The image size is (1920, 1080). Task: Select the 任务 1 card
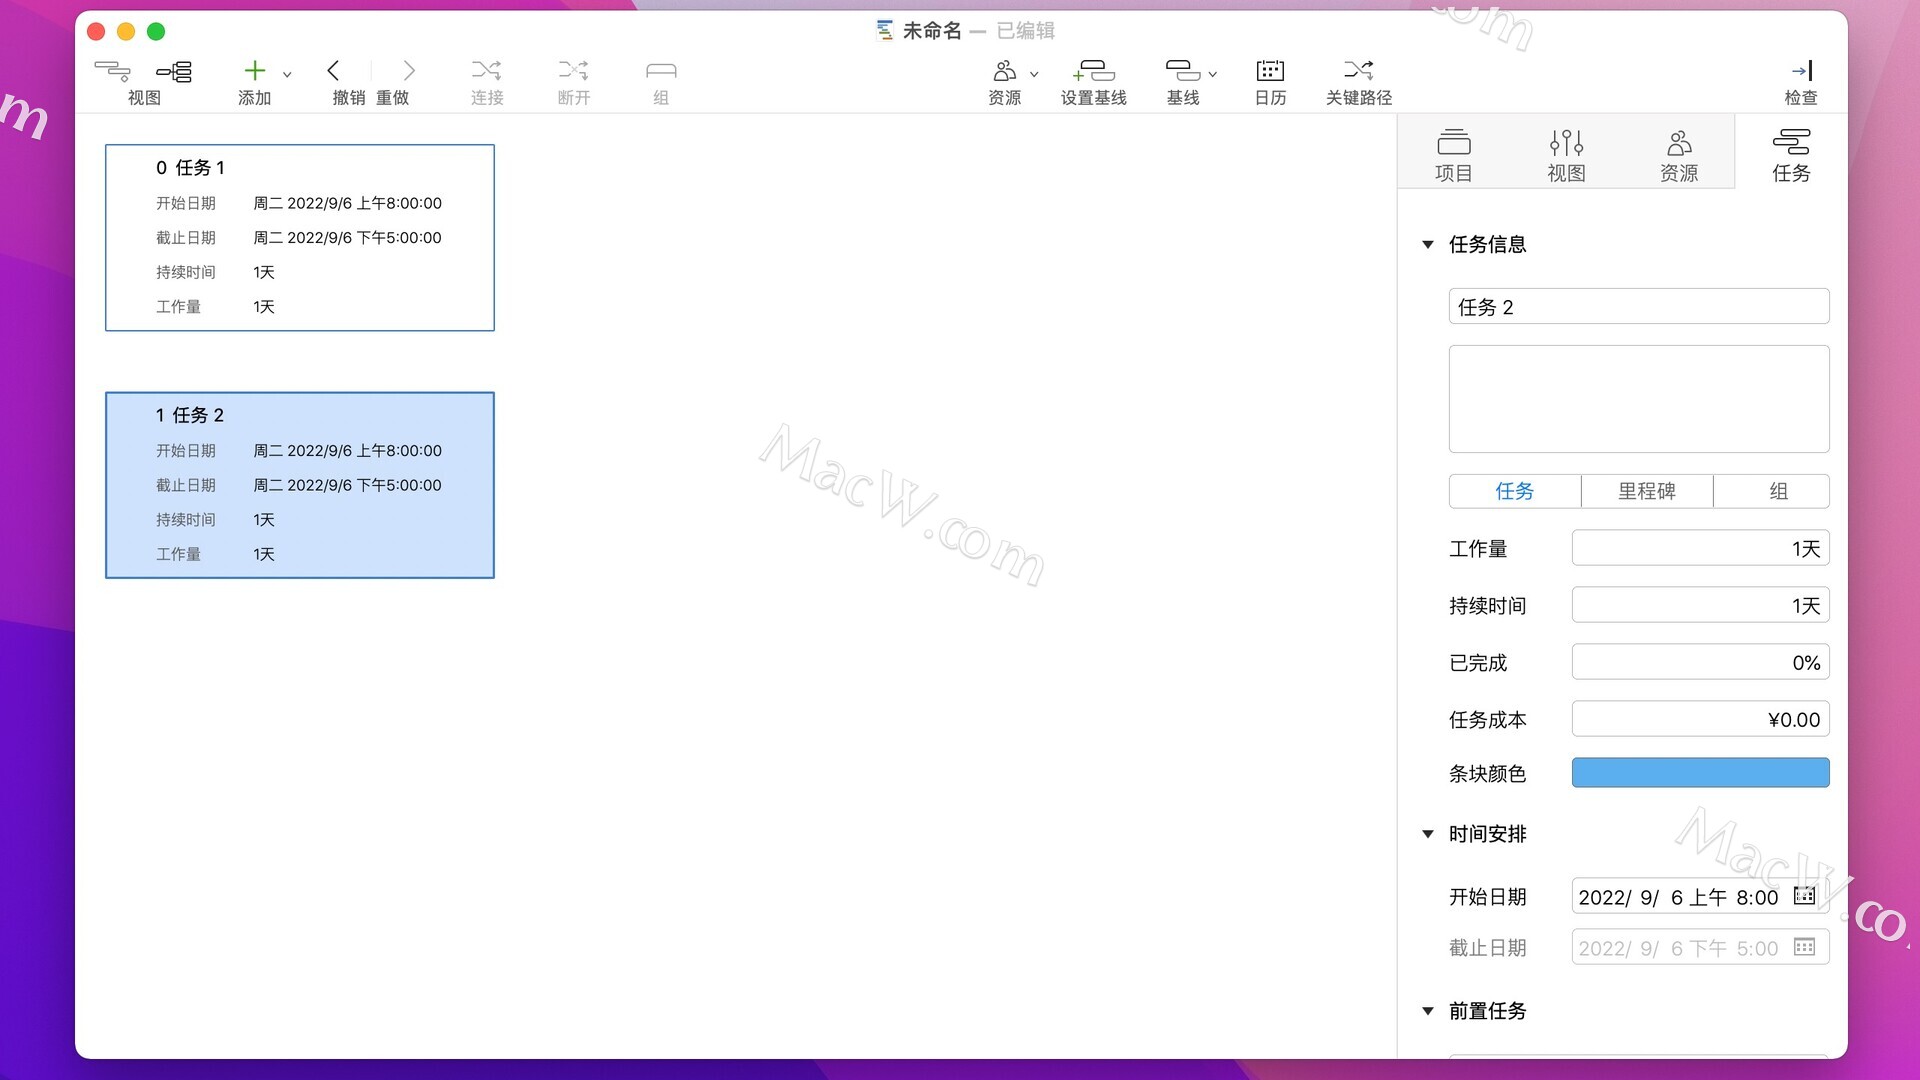(300, 238)
